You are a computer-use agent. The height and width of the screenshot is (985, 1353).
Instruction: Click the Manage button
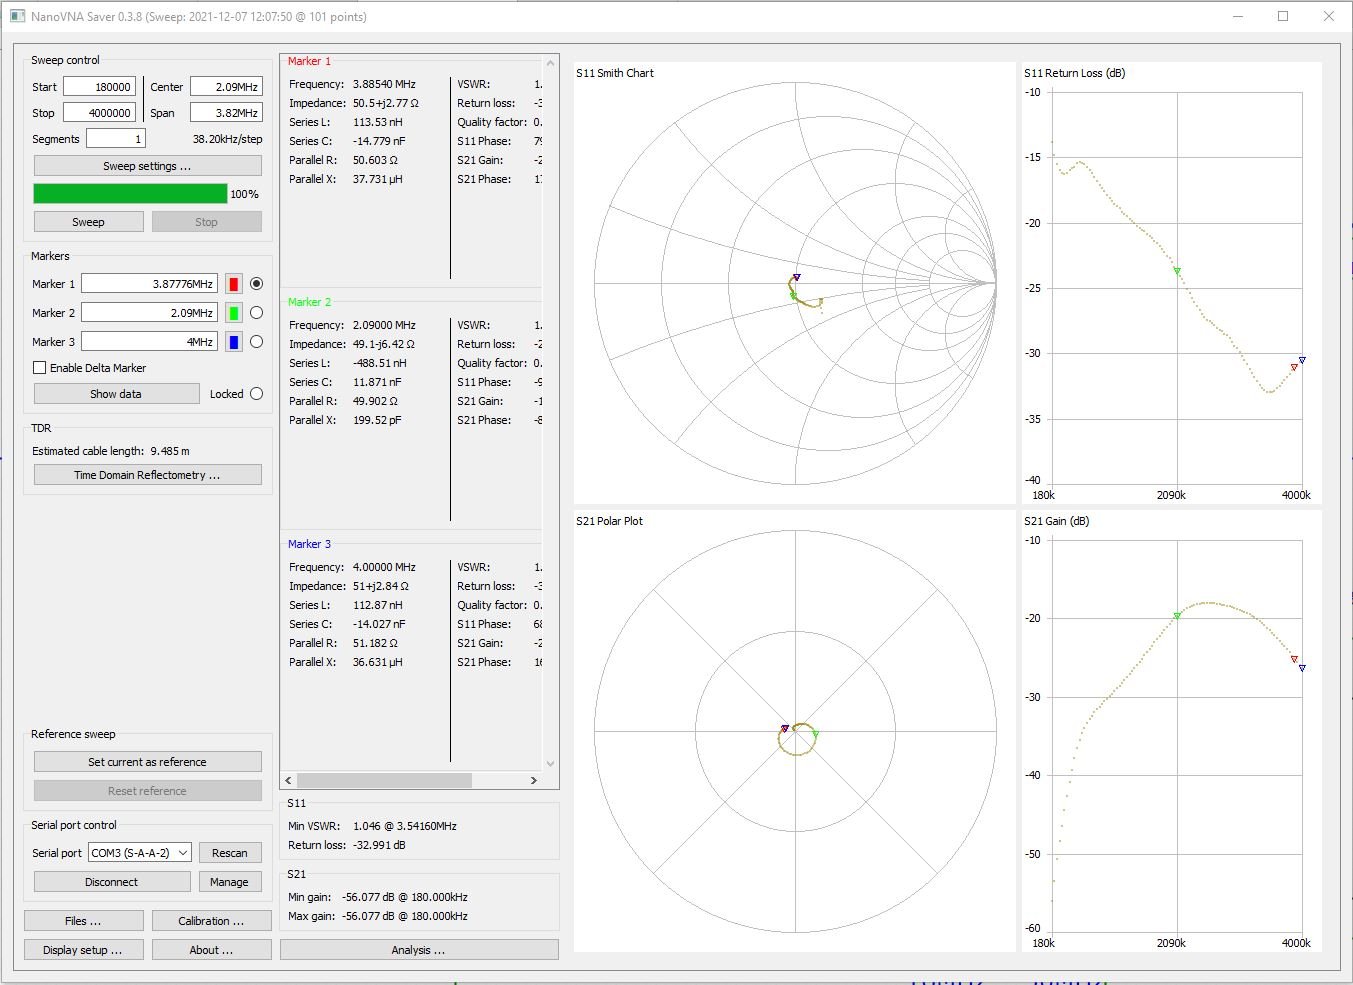230,882
